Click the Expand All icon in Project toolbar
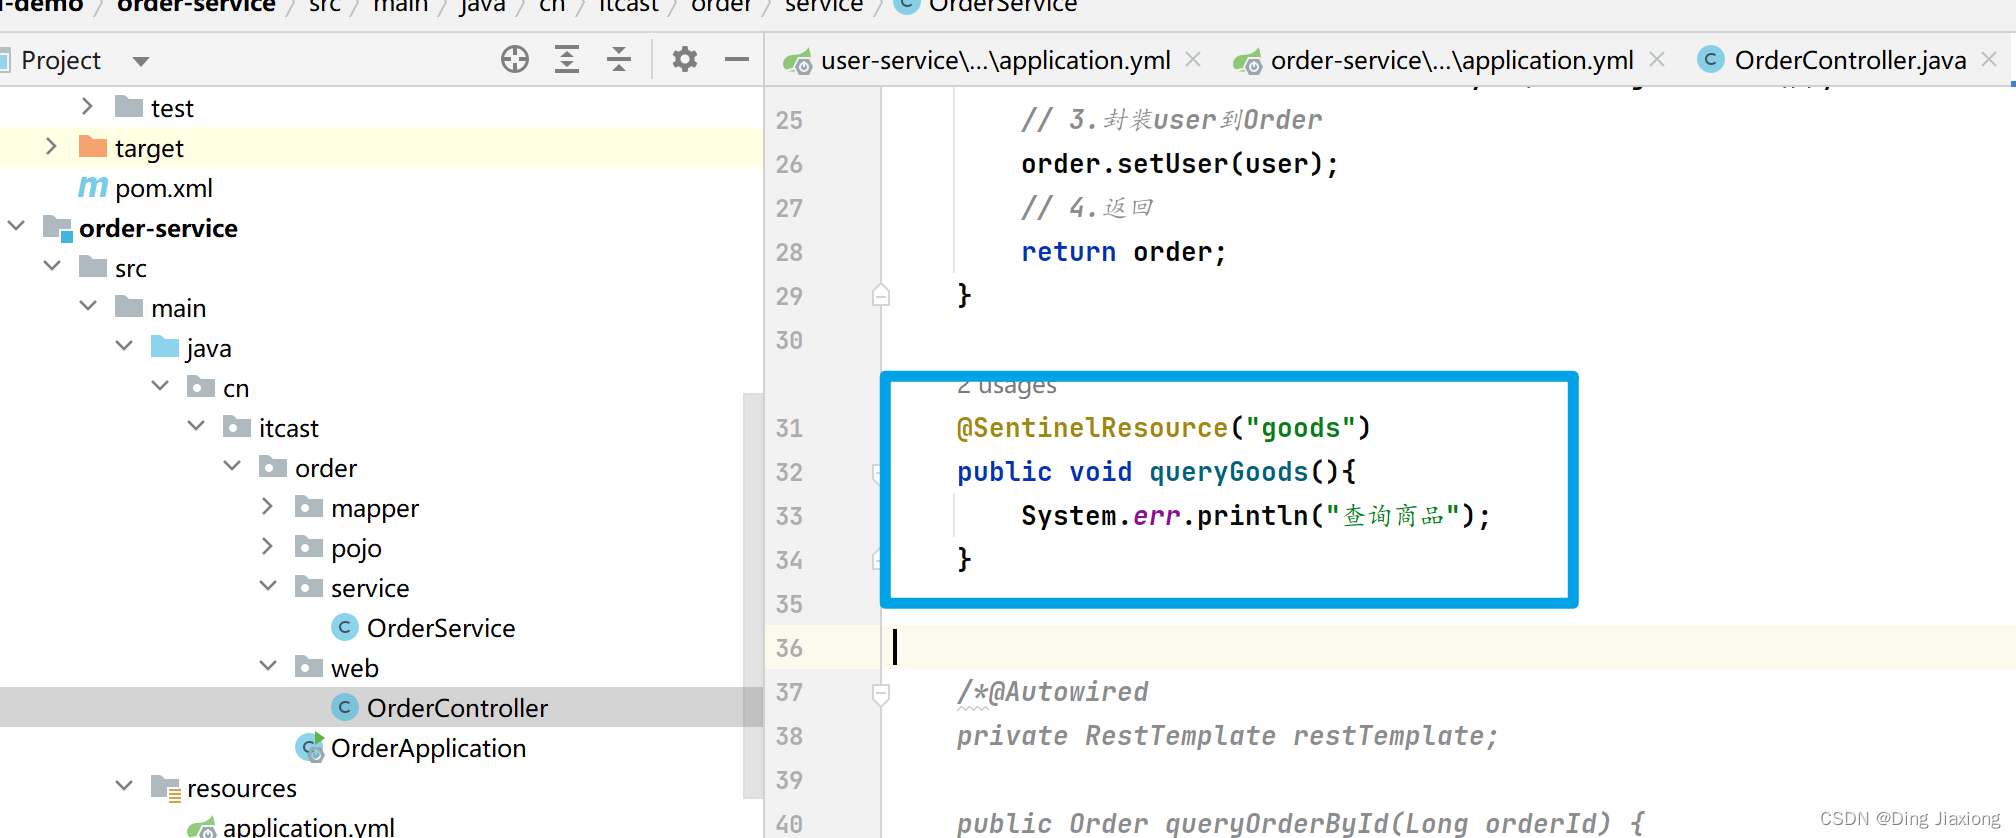 point(567,60)
